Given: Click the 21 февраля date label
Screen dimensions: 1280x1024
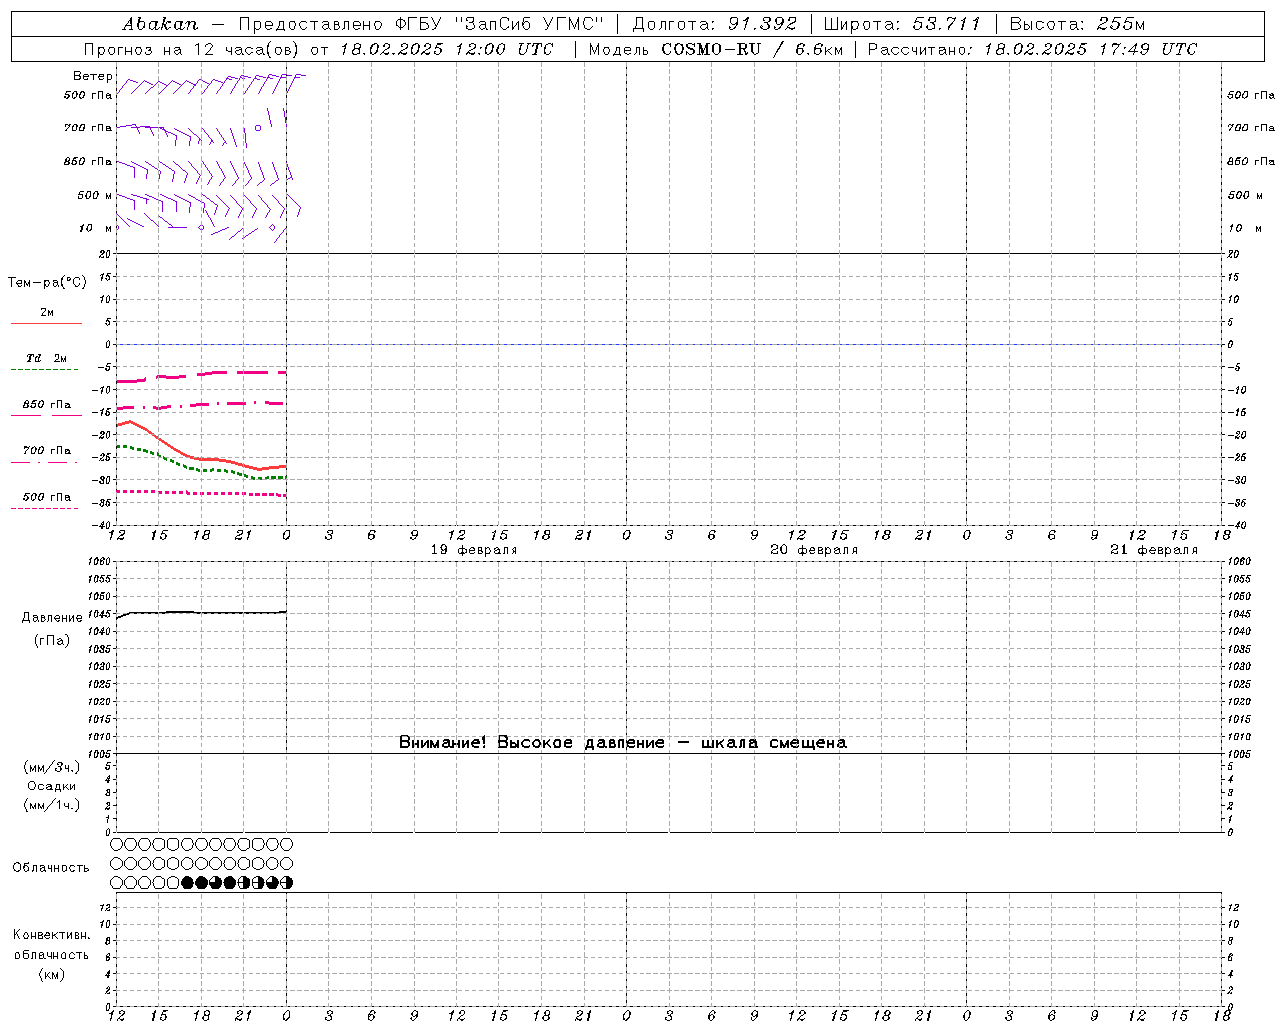Looking at the screenshot, I should click(x=1154, y=550).
